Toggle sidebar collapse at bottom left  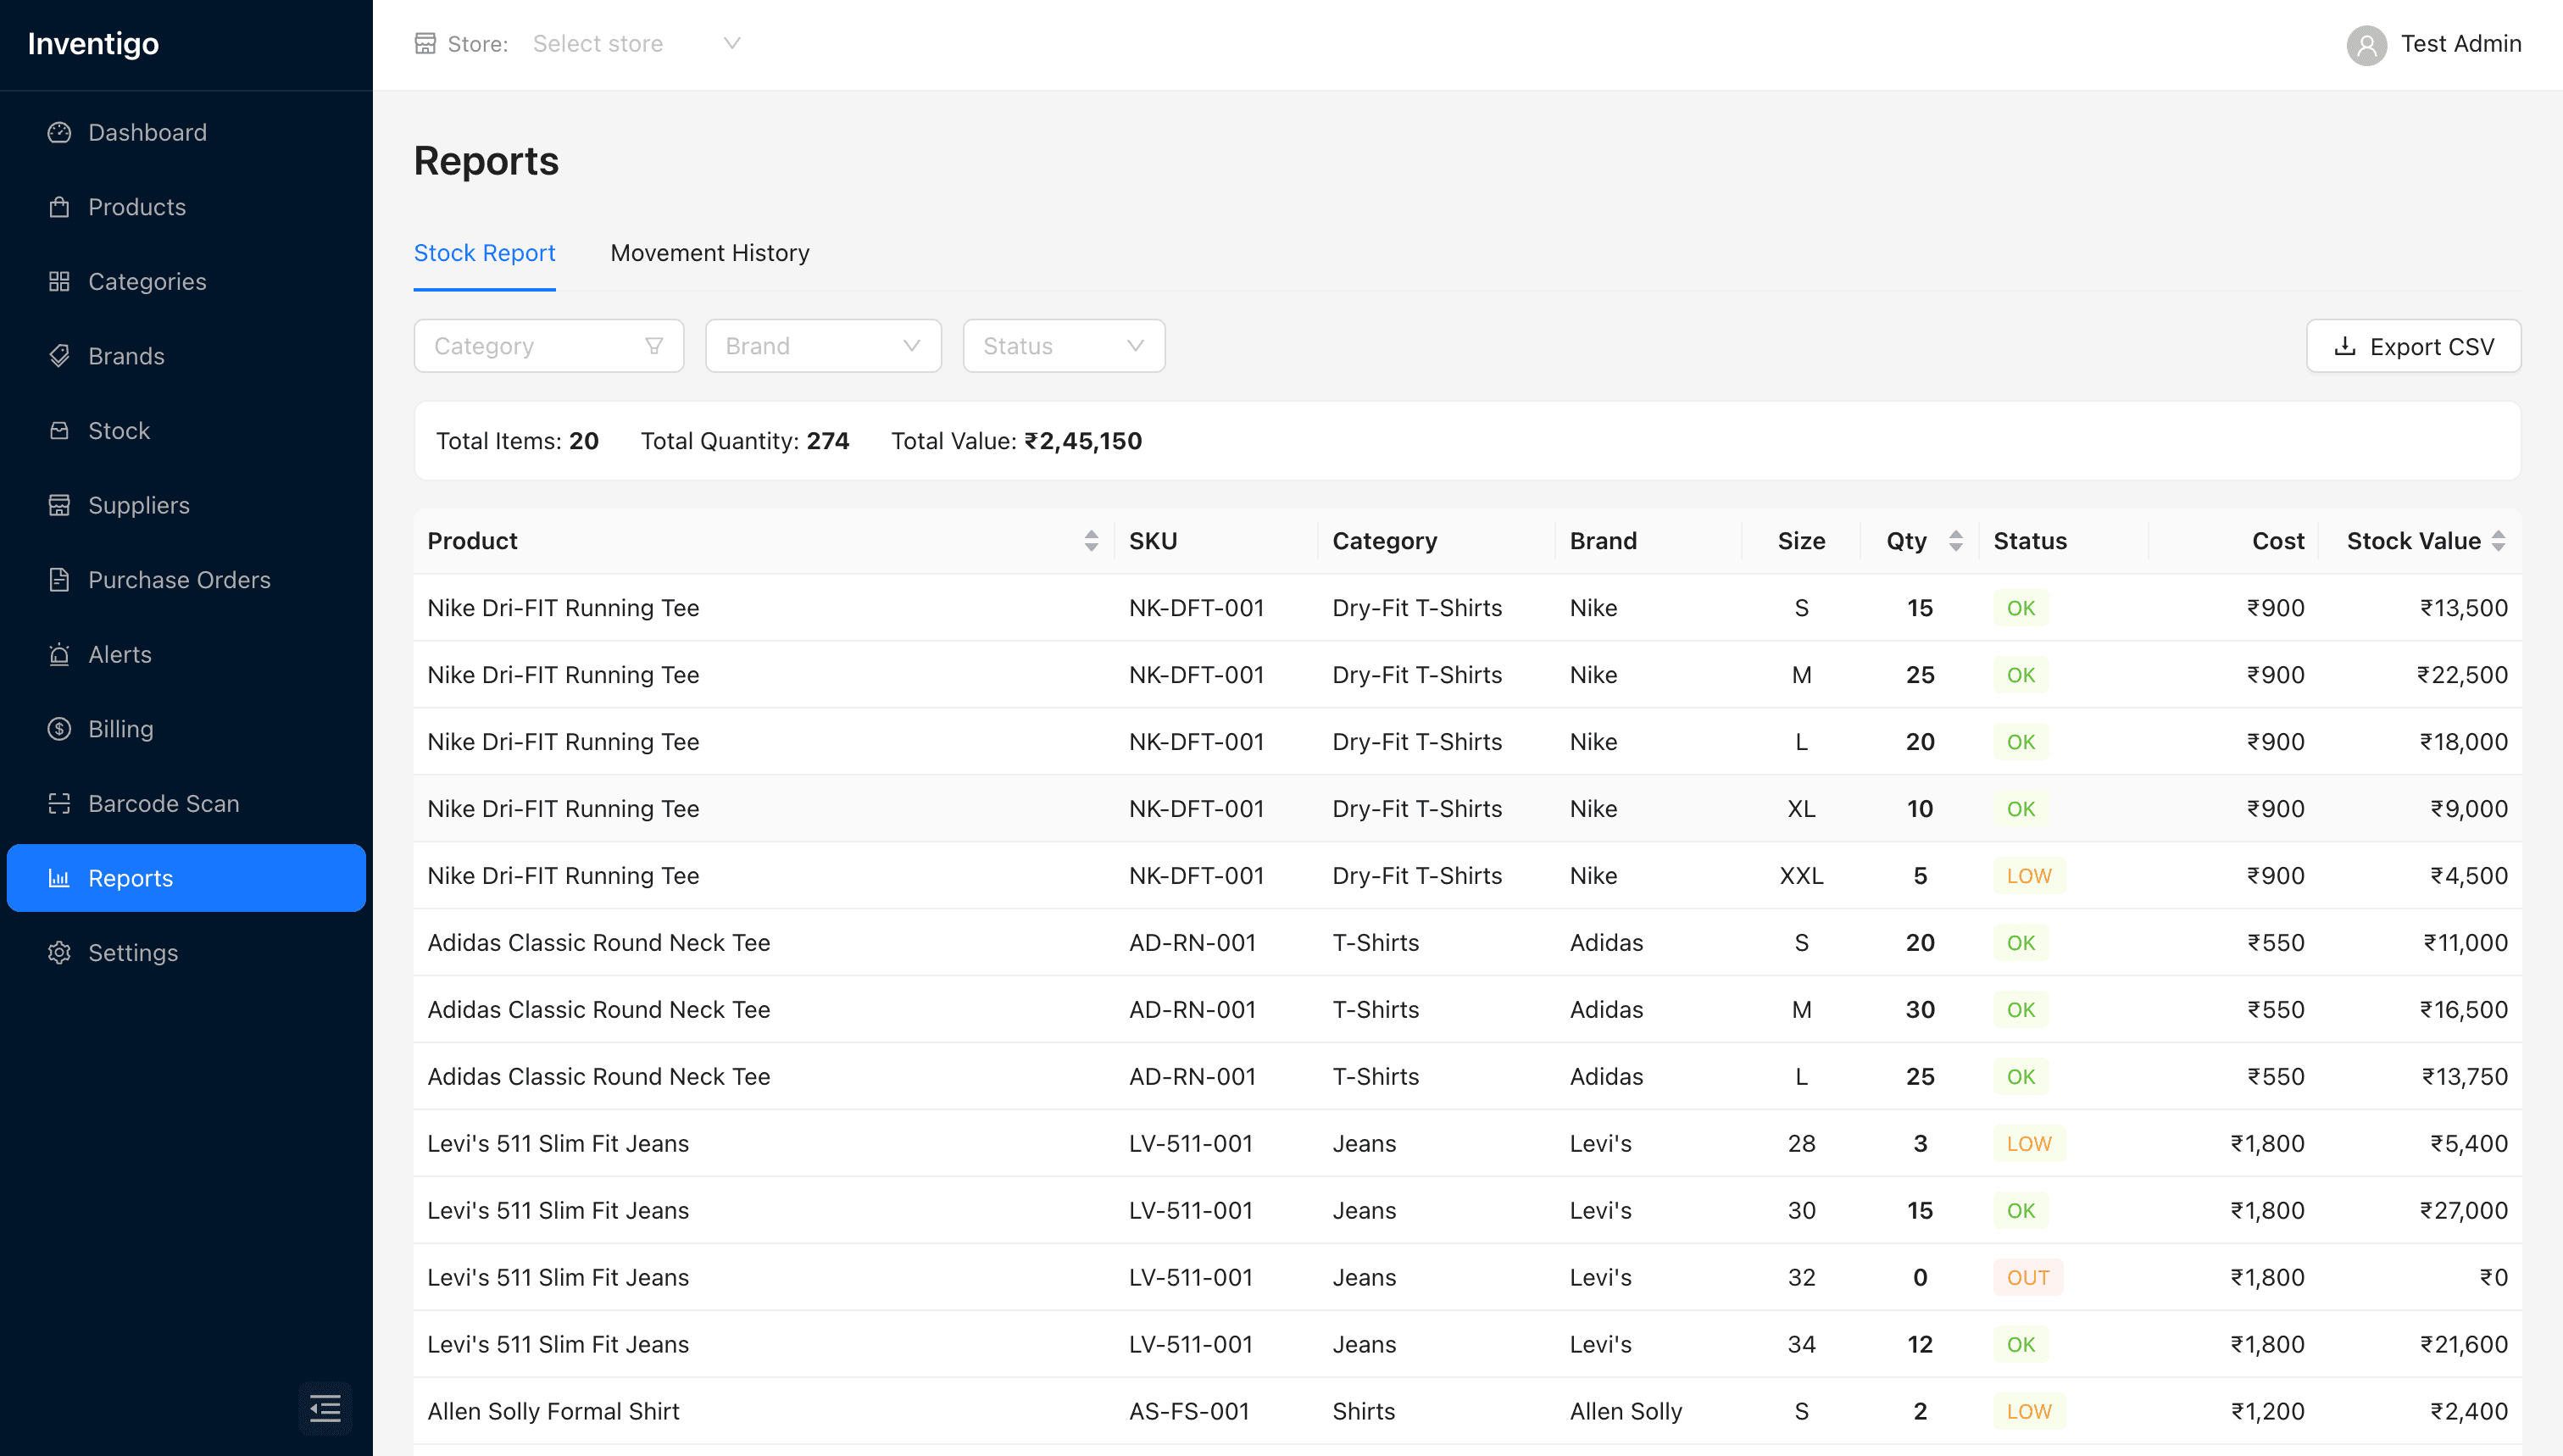[x=325, y=1408]
